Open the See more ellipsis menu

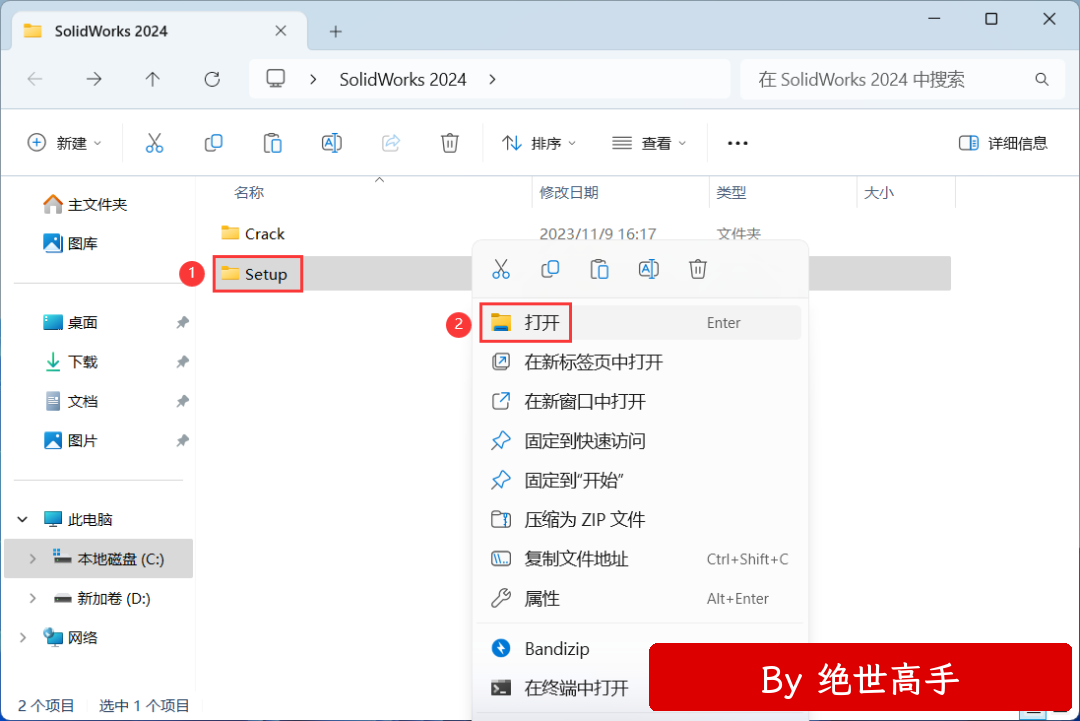[x=737, y=143]
